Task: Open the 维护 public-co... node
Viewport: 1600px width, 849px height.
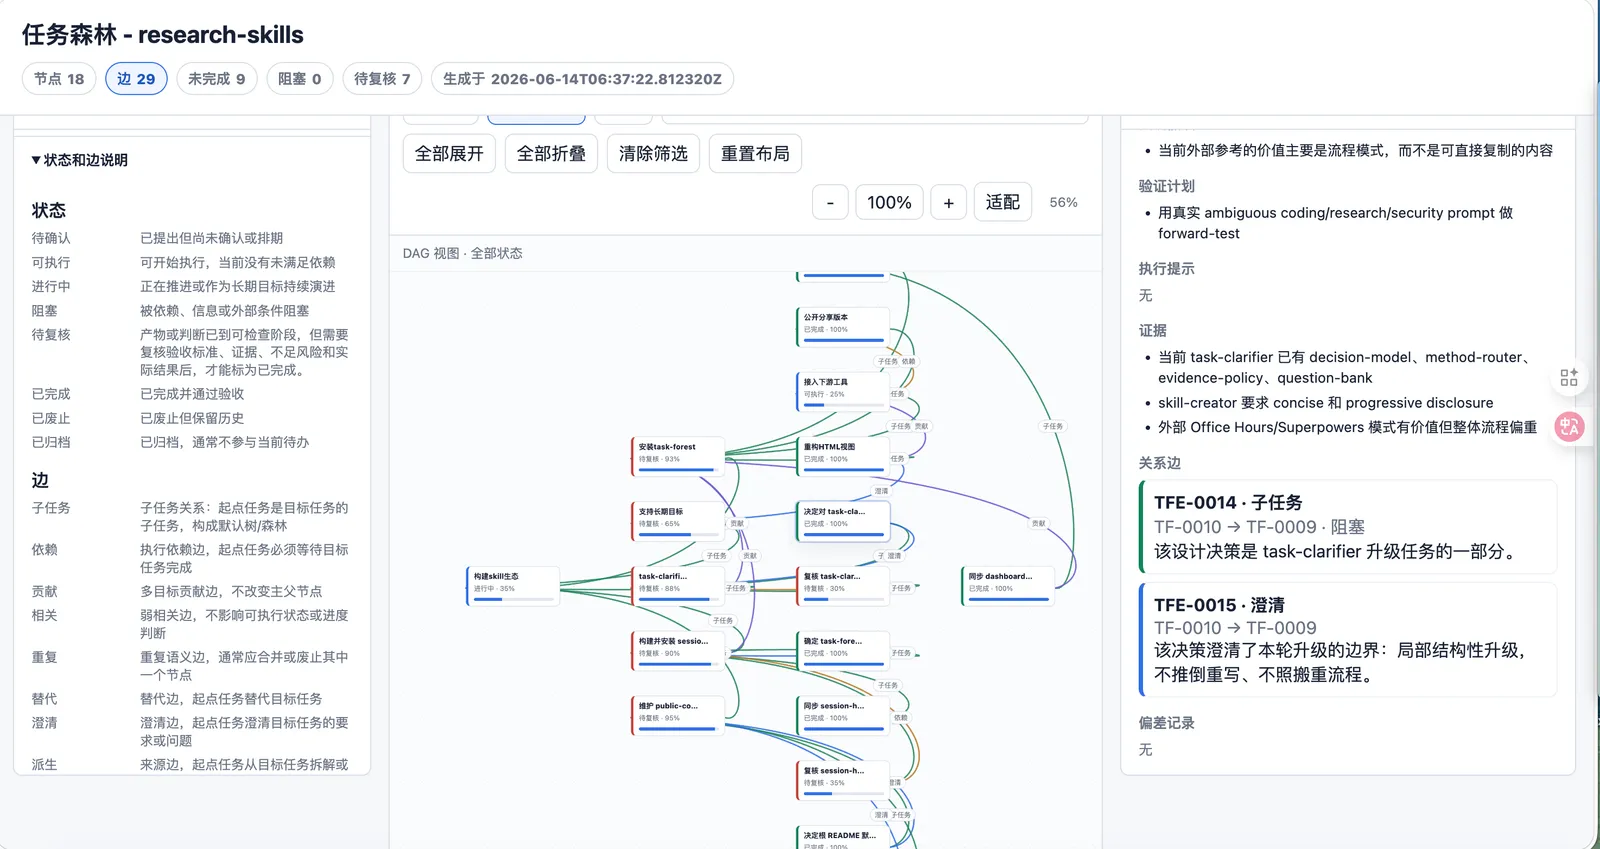Action: point(677,715)
